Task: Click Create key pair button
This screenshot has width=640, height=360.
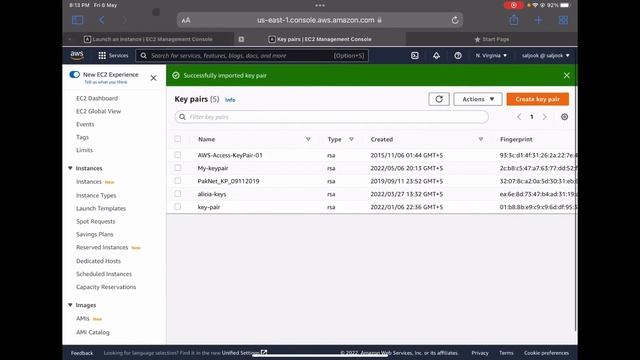Action: [538, 99]
